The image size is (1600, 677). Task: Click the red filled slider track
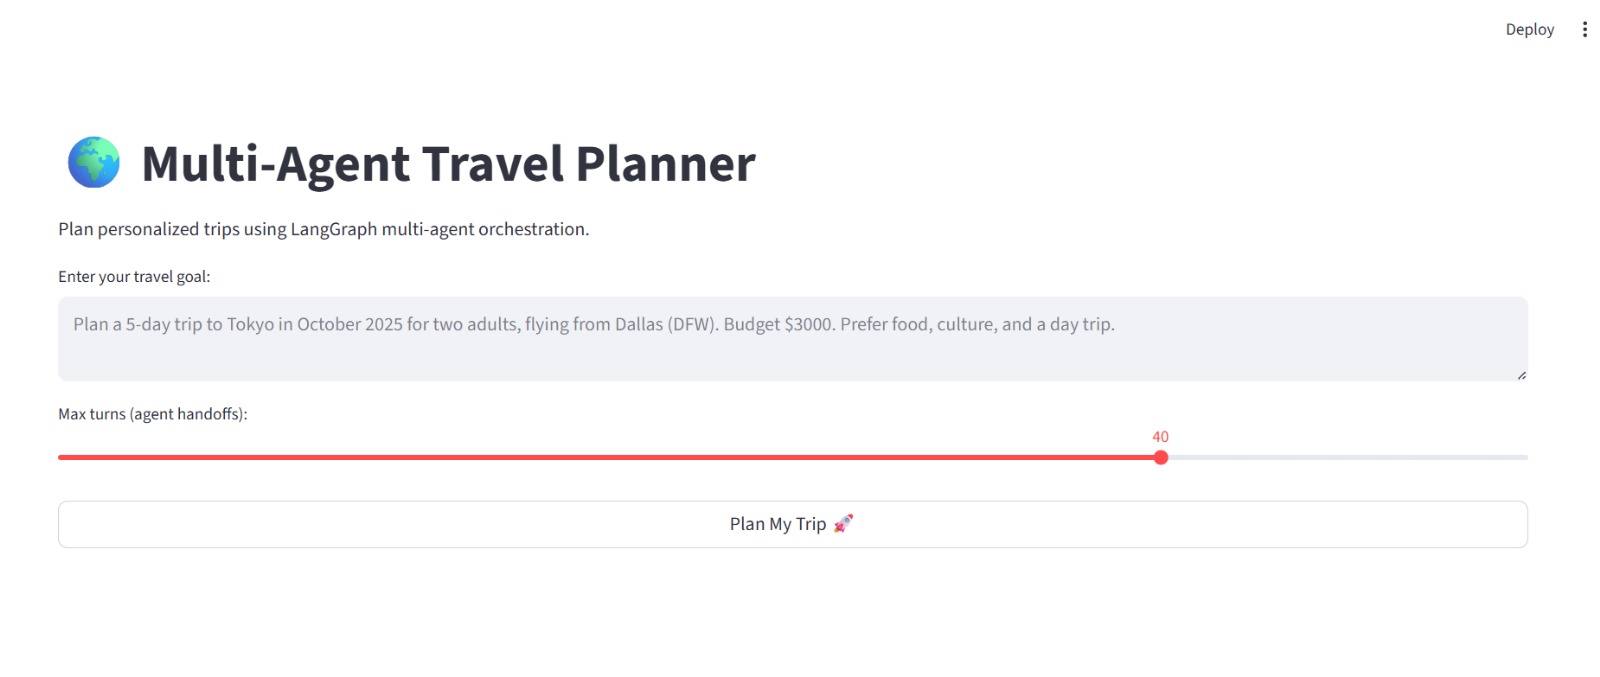click(x=600, y=457)
